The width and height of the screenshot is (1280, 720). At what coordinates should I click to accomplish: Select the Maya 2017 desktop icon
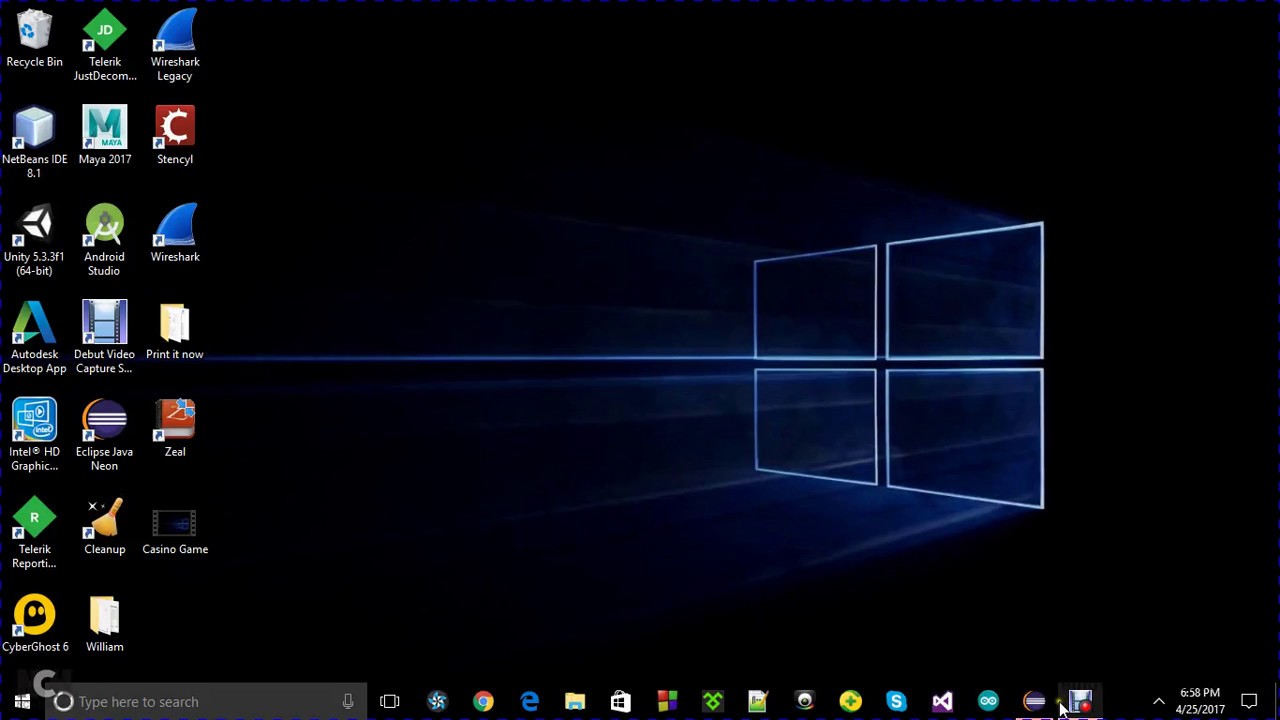click(105, 136)
